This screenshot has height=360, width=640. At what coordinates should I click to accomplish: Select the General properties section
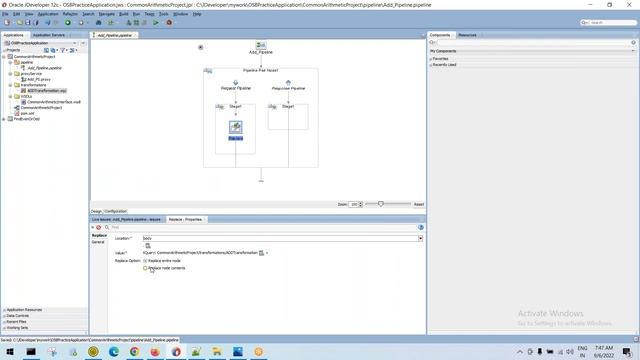point(98,242)
